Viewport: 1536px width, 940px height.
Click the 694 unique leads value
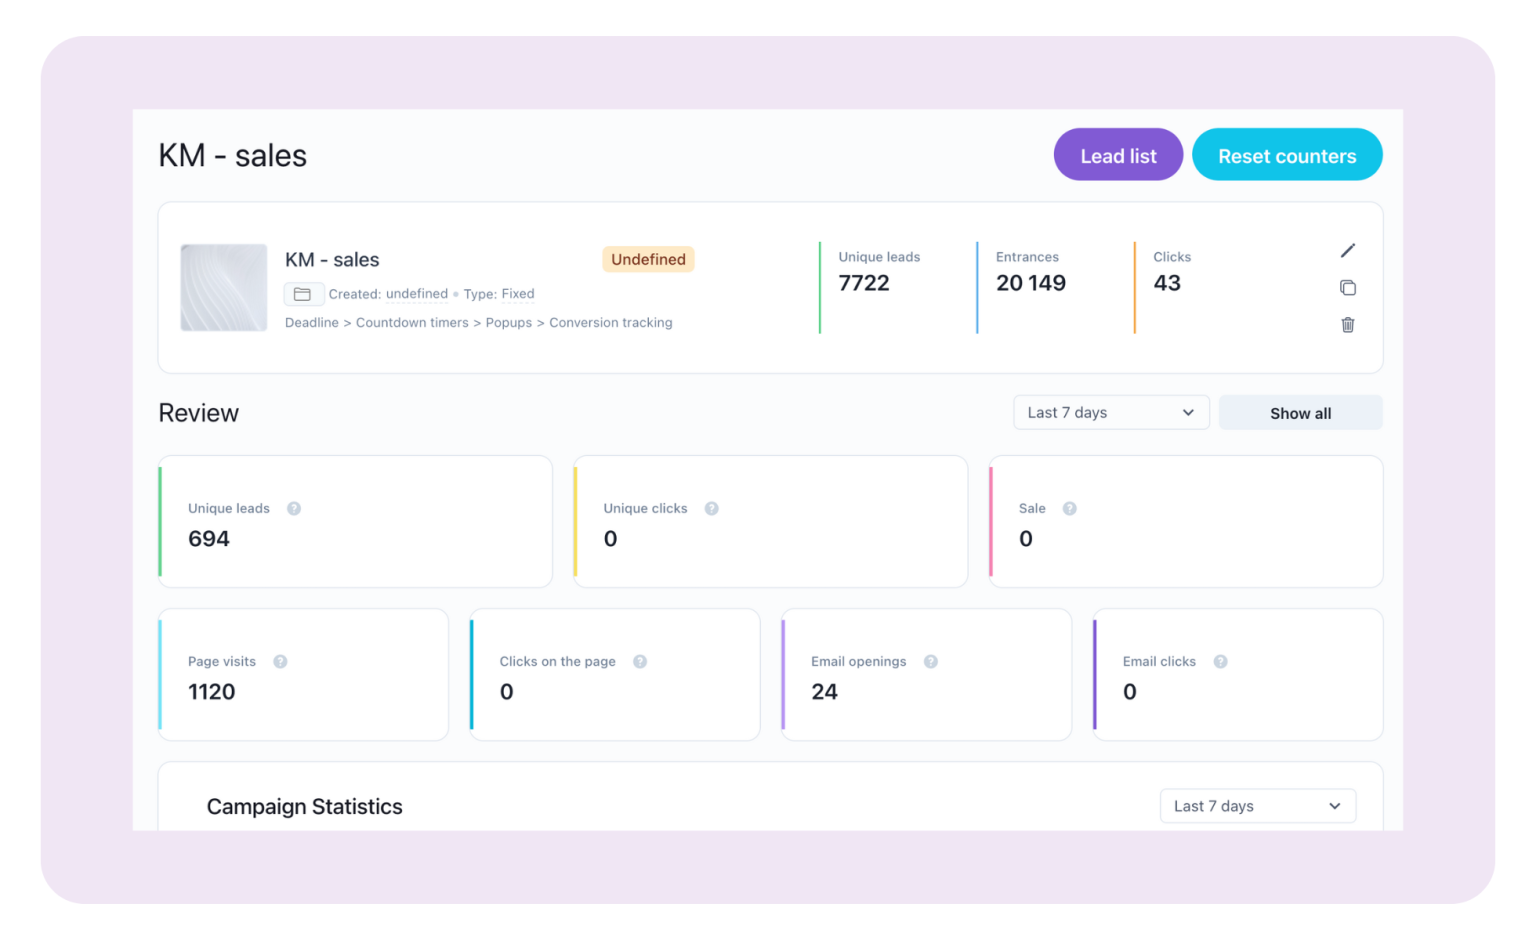pyautogui.click(x=209, y=538)
